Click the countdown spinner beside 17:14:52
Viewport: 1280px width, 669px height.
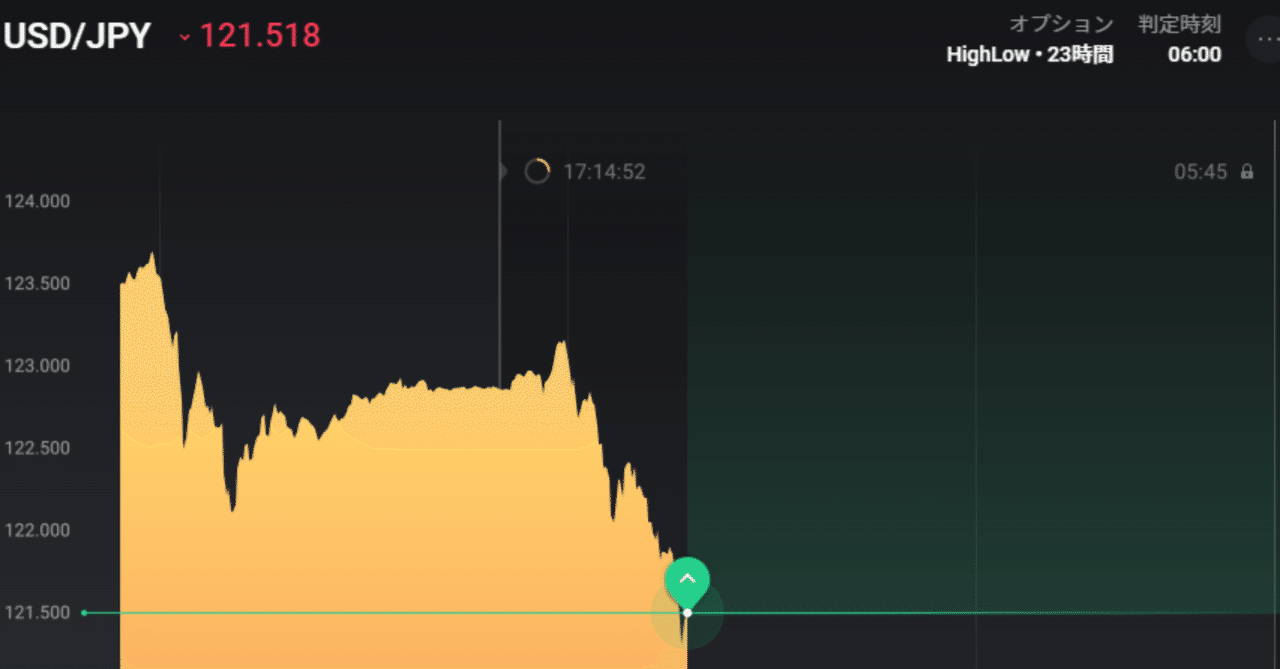[x=537, y=171]
